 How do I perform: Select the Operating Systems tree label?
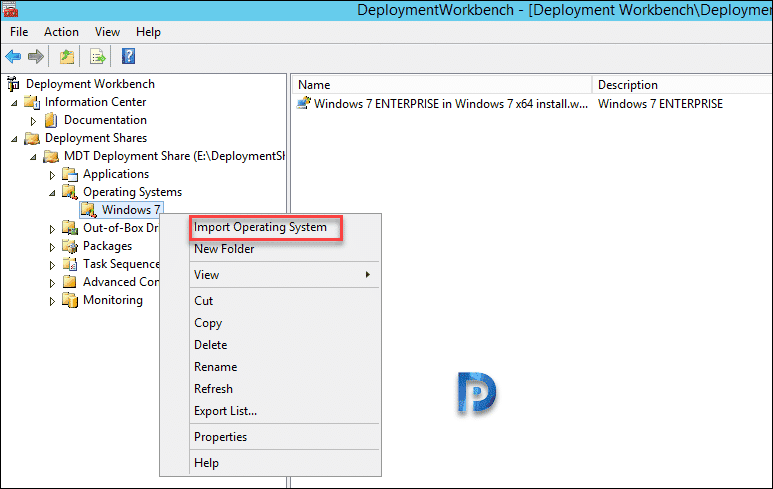click(132, 192)
